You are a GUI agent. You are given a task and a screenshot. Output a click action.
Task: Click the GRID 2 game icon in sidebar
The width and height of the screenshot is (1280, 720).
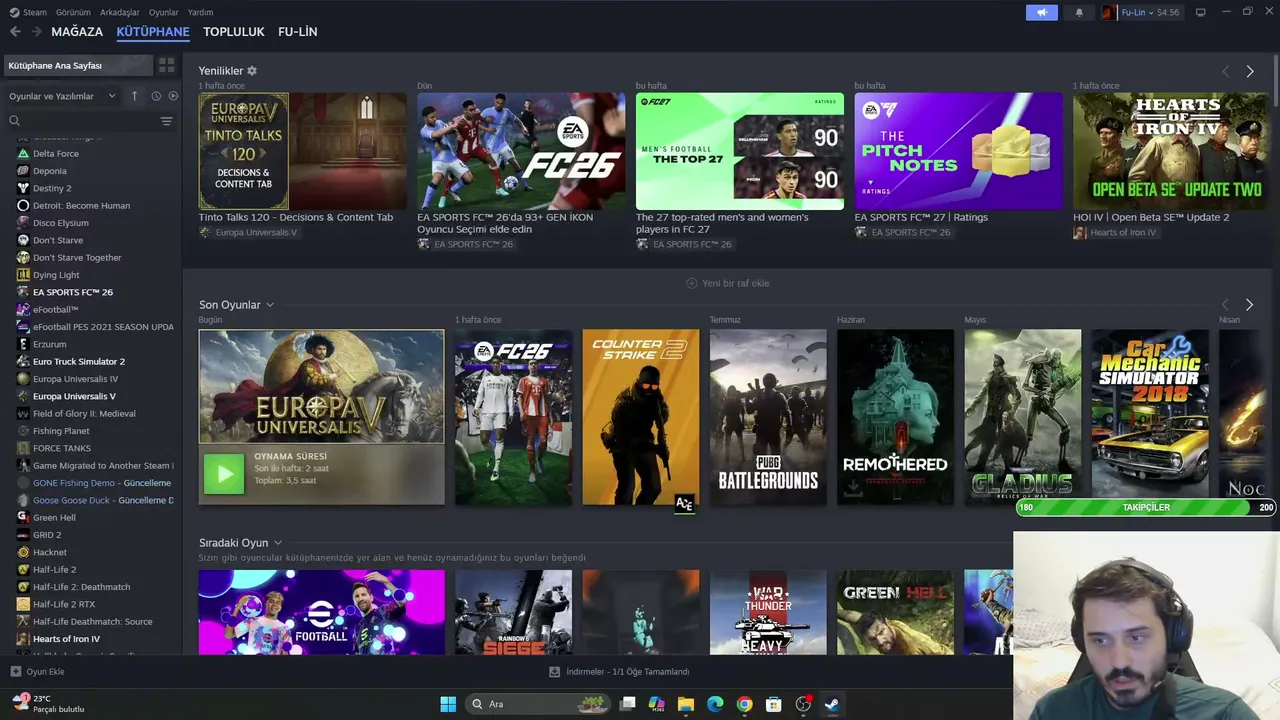pos(23,535)
